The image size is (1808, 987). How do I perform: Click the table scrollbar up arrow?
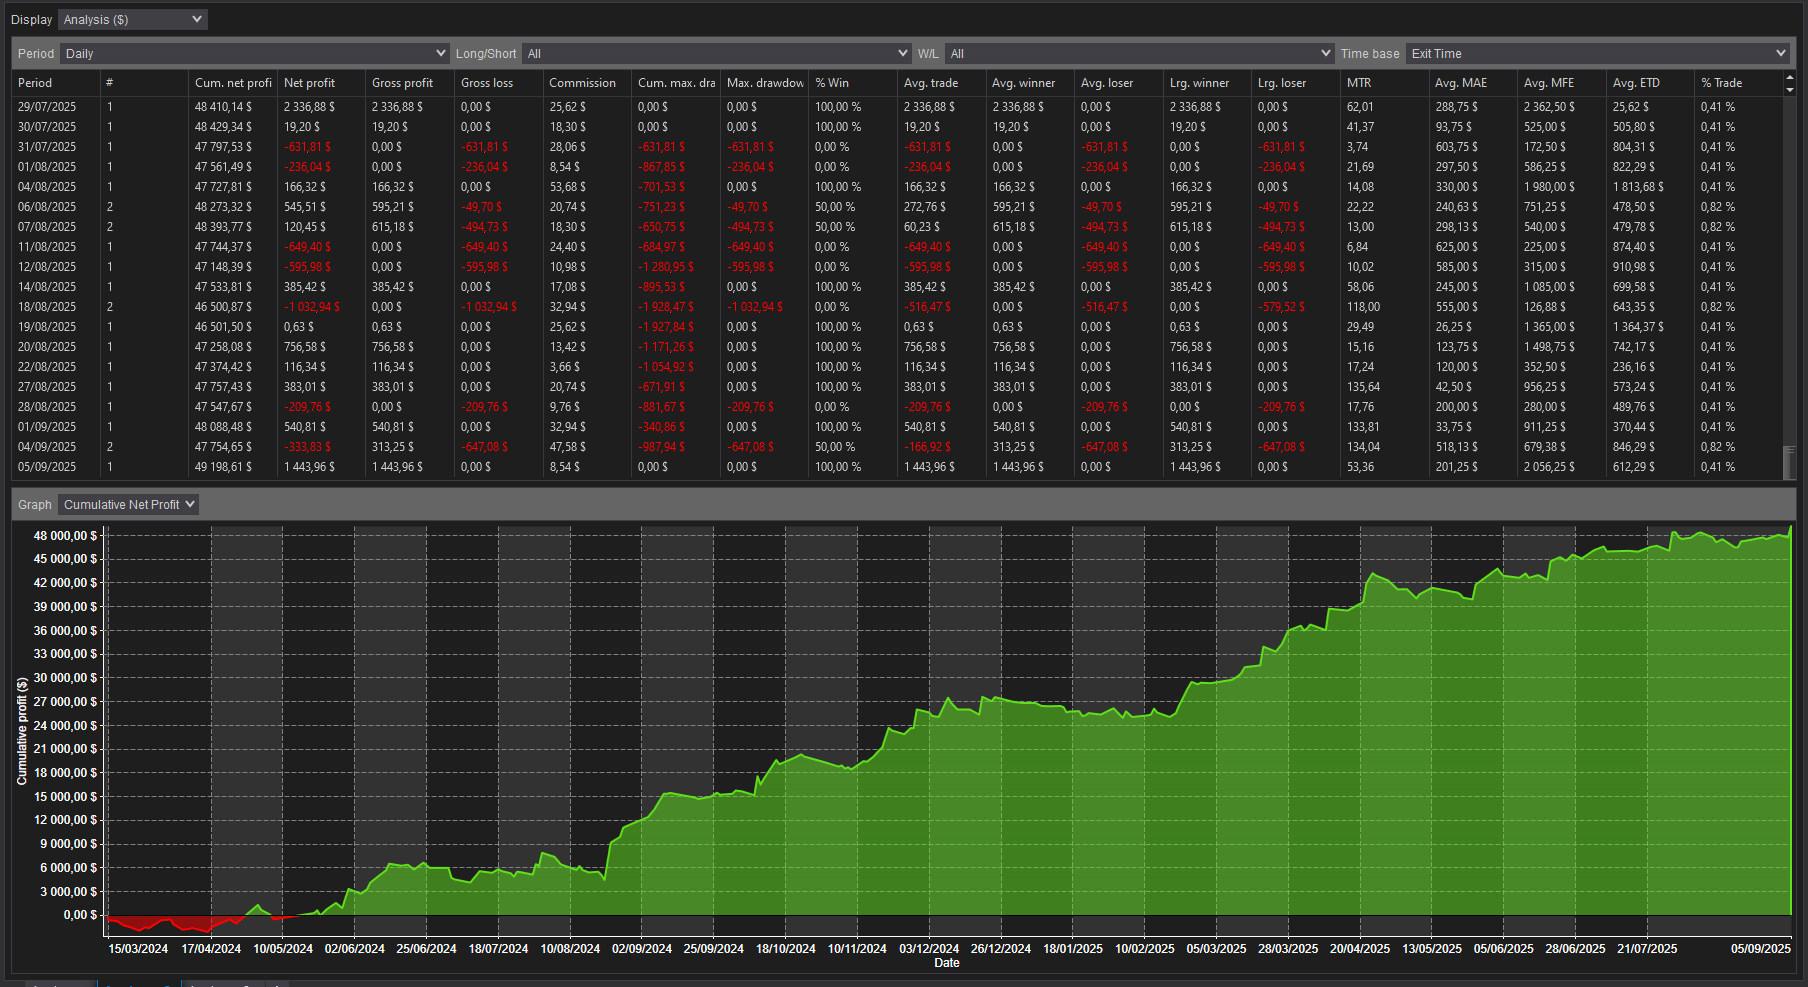click(1789, 78)
